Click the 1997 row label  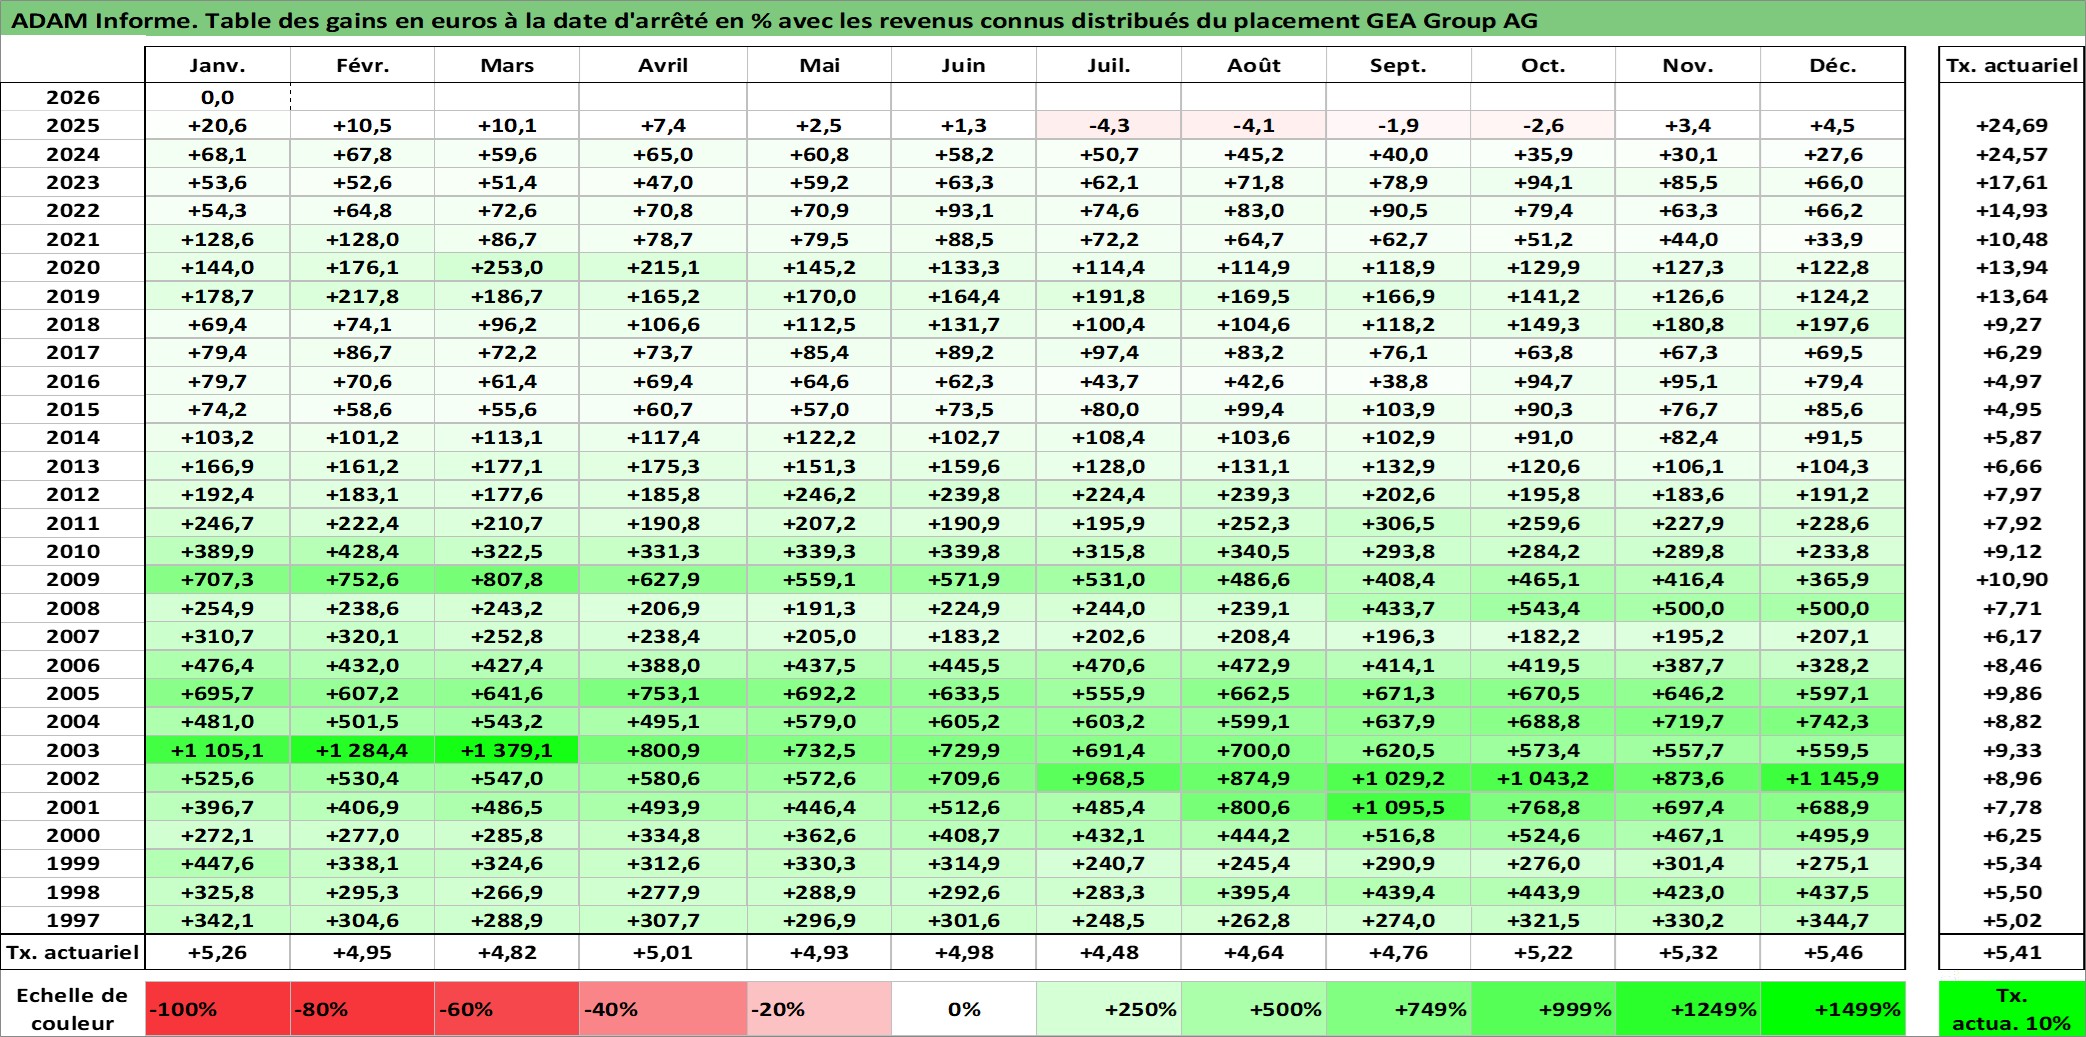[x=73, y=920]
